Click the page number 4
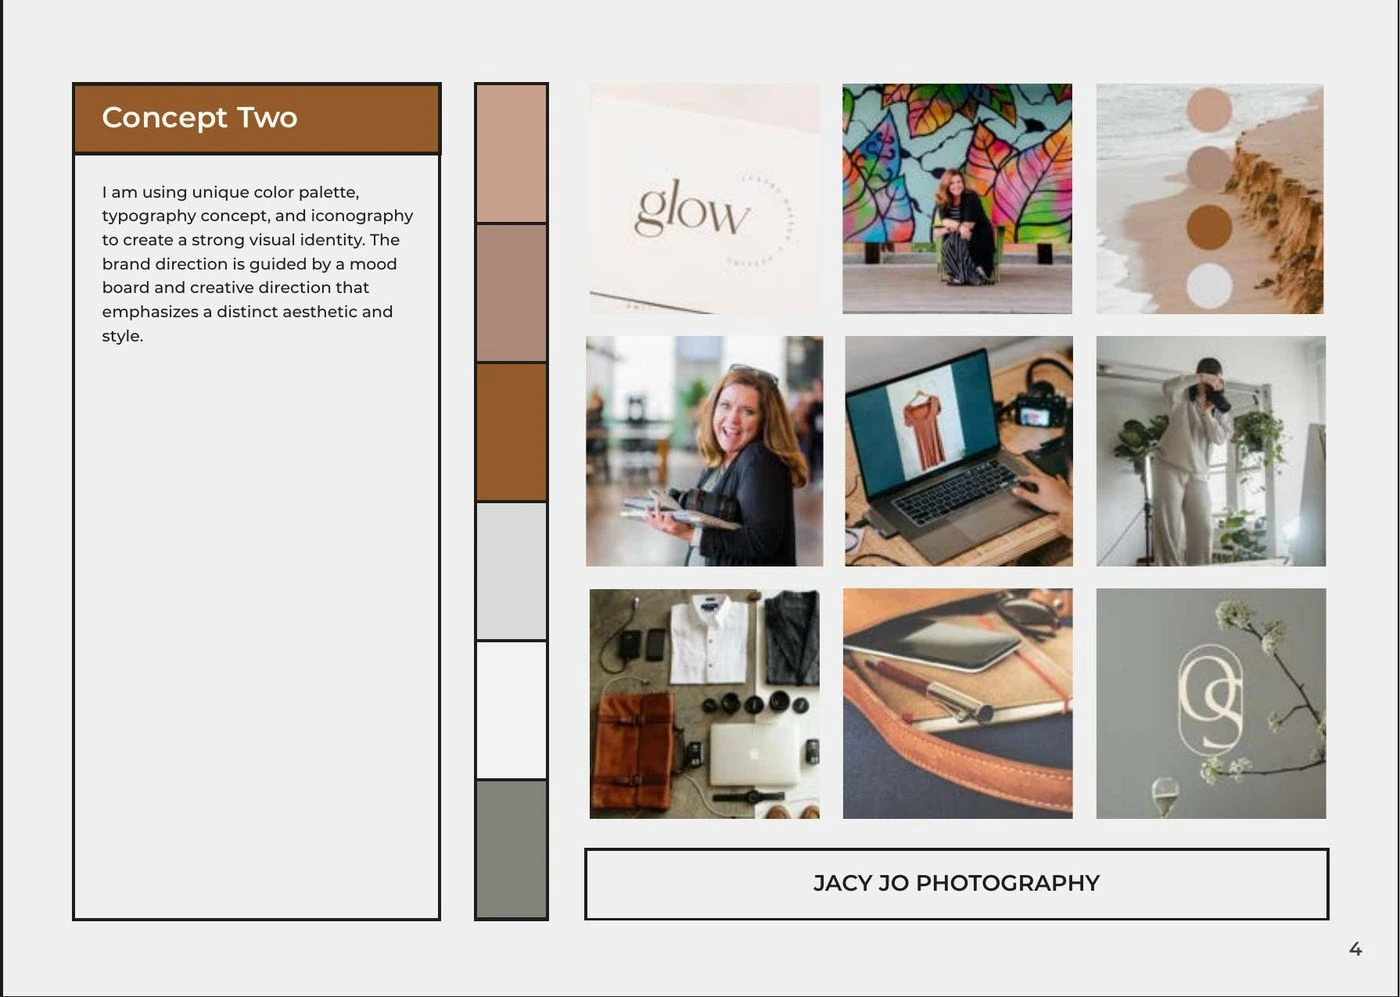The image size is (1400, 997). (x=1355, y=949)
